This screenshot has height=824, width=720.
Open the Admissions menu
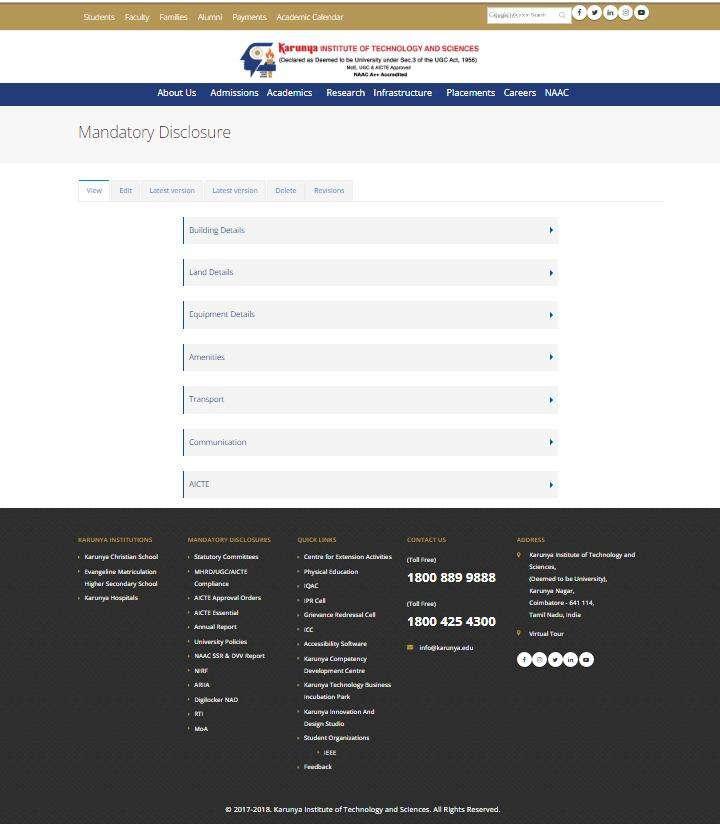pyautogui.click(x=234, y=92)
